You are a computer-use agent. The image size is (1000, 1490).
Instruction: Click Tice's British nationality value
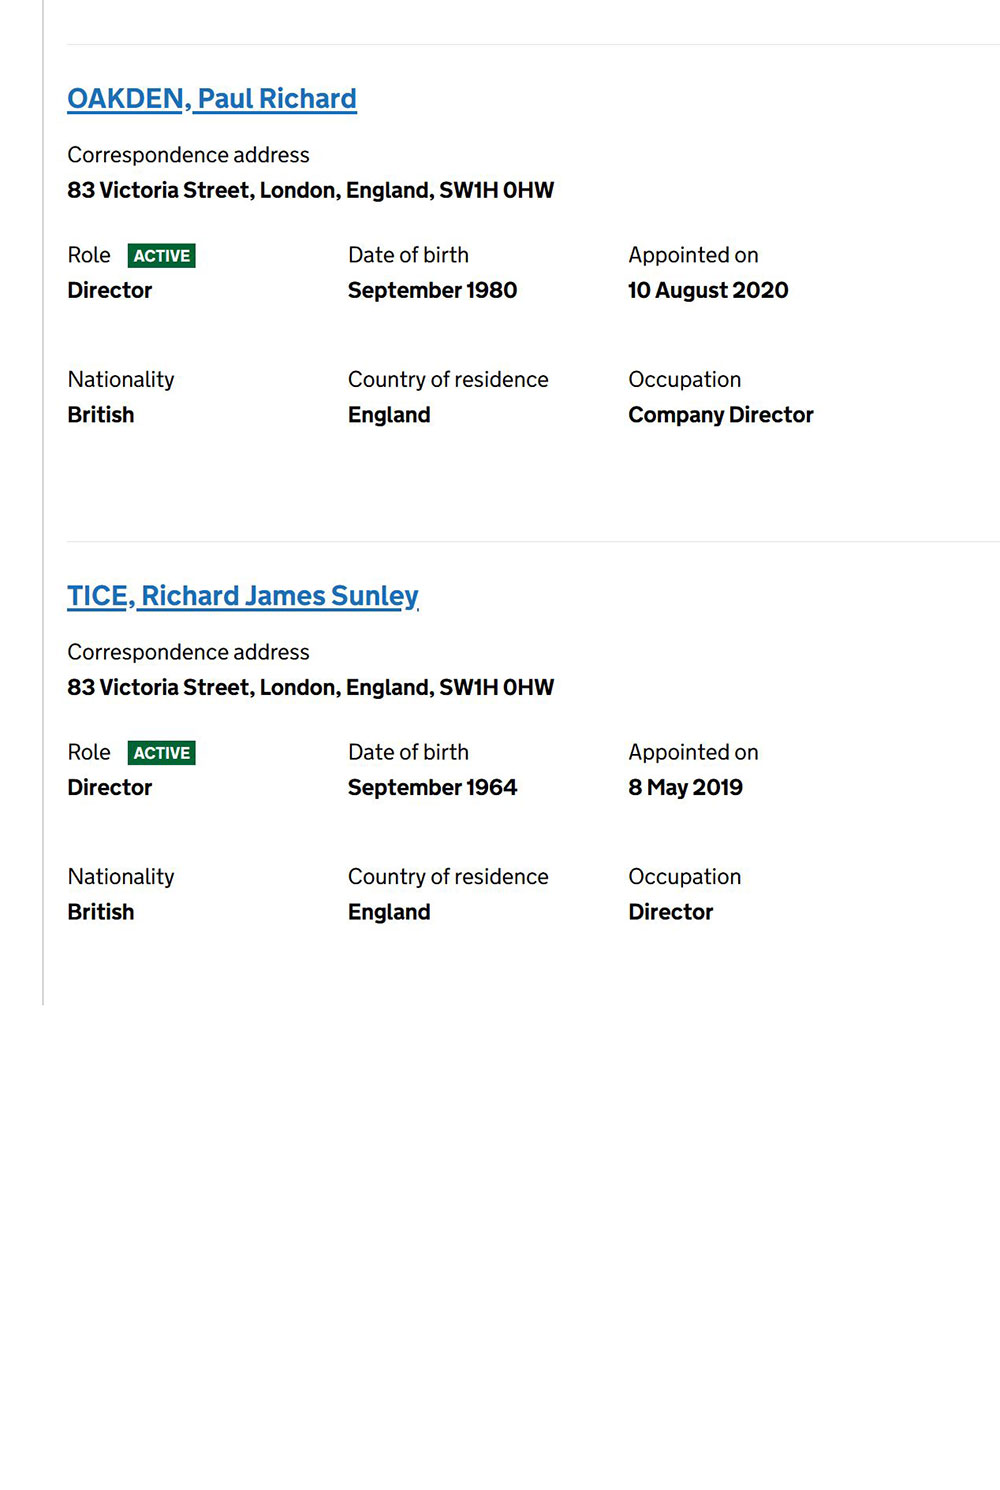point(101,912)
